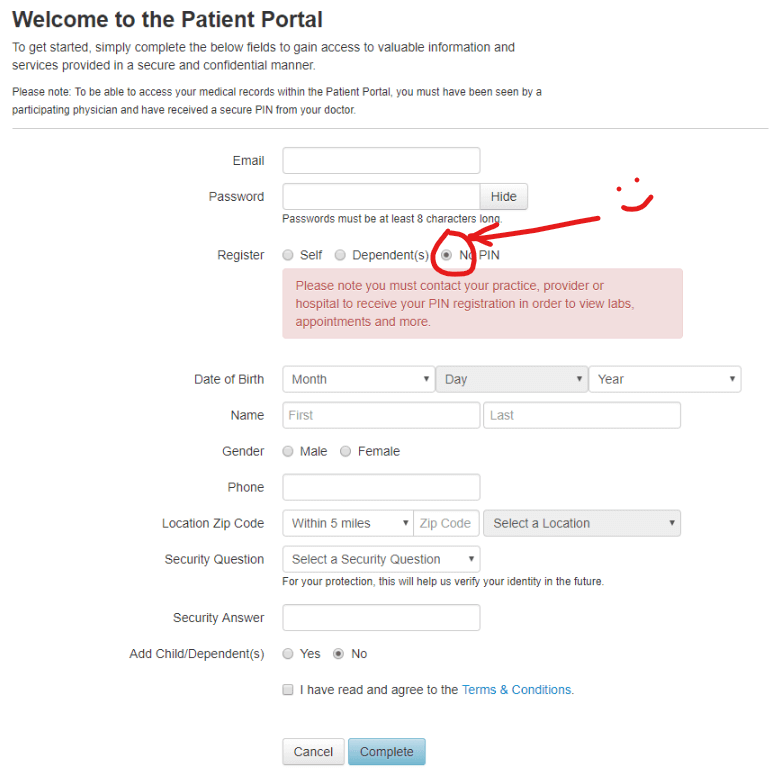Open the Month dropdown
This screenshot has width=778, height=778.
click(358, 379)
